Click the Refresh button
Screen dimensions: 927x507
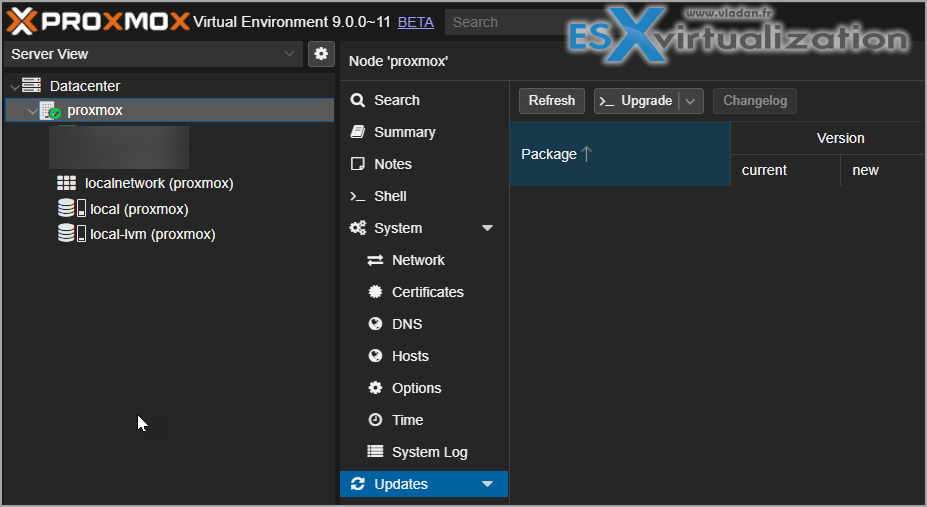[552, 100]
